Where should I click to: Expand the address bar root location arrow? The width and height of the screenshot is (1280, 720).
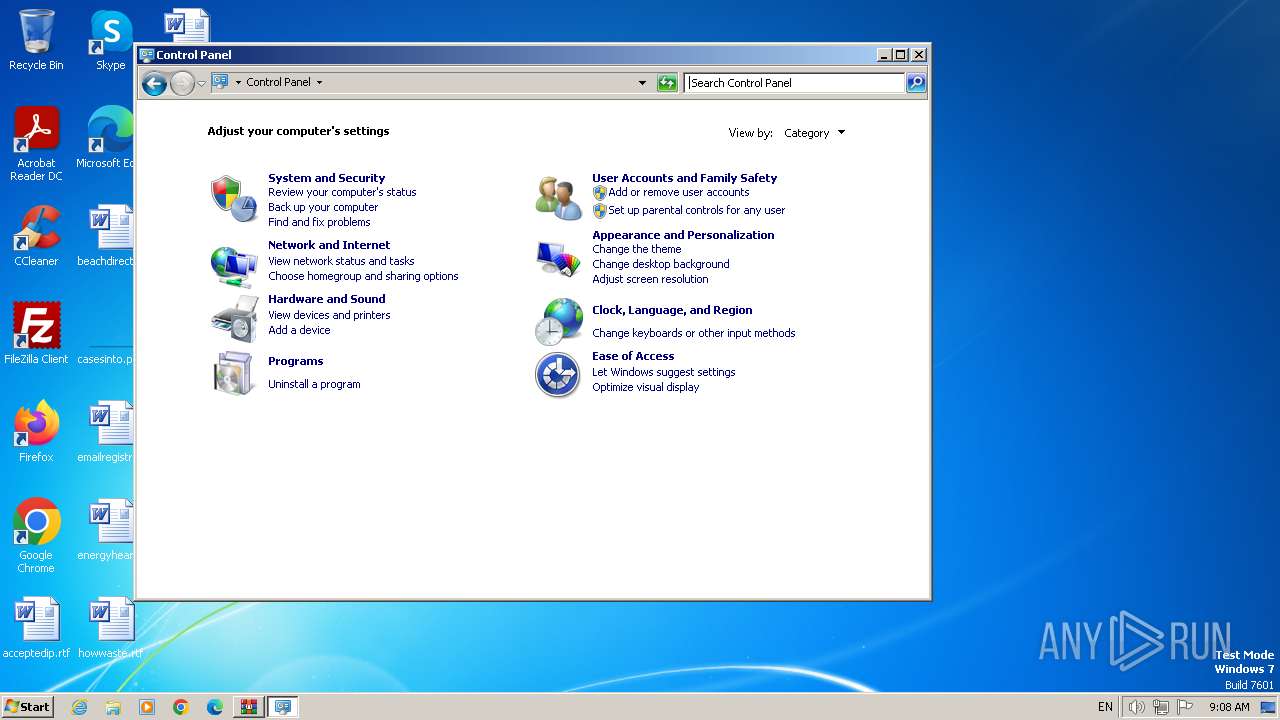[238, 83]
